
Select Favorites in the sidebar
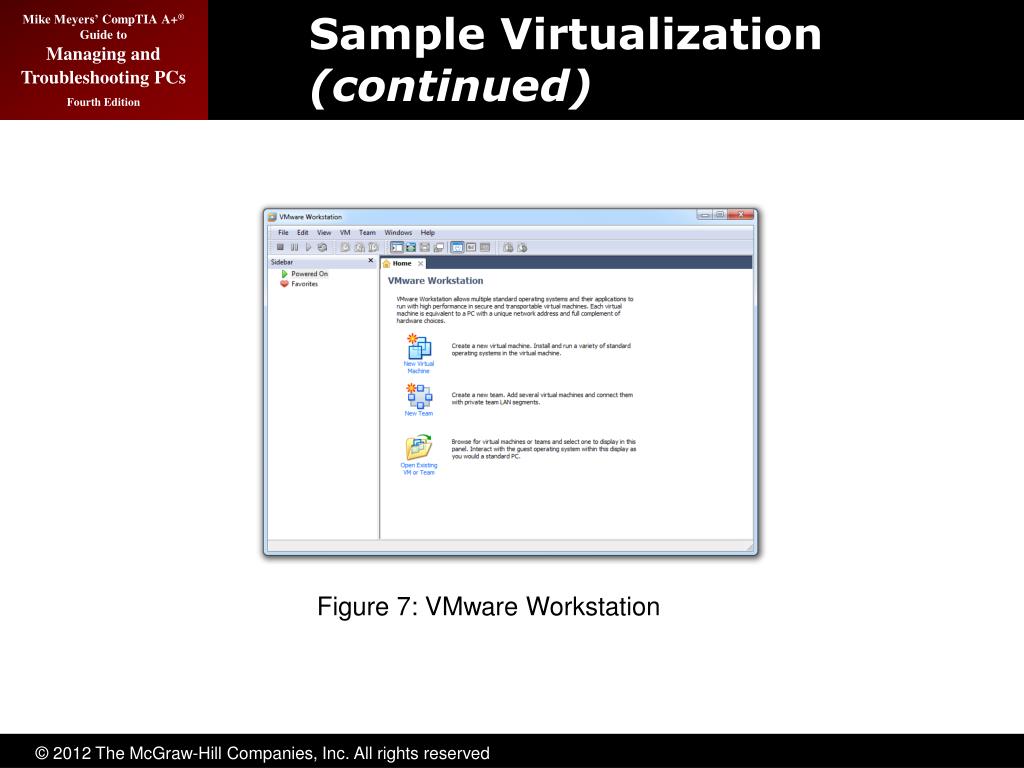coord(304,284)
